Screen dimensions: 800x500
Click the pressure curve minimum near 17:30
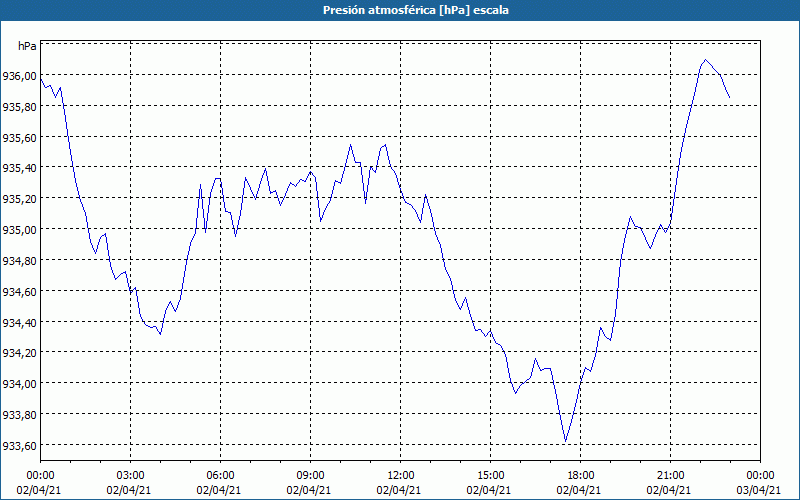pyautogui.click(x=565, y=441)
